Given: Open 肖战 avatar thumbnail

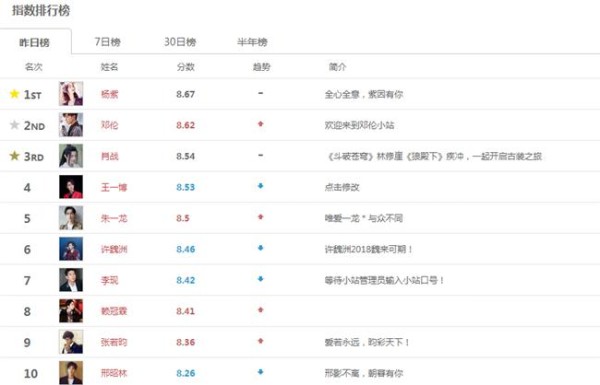Looking at the screenshot, I should pos(71,156).
